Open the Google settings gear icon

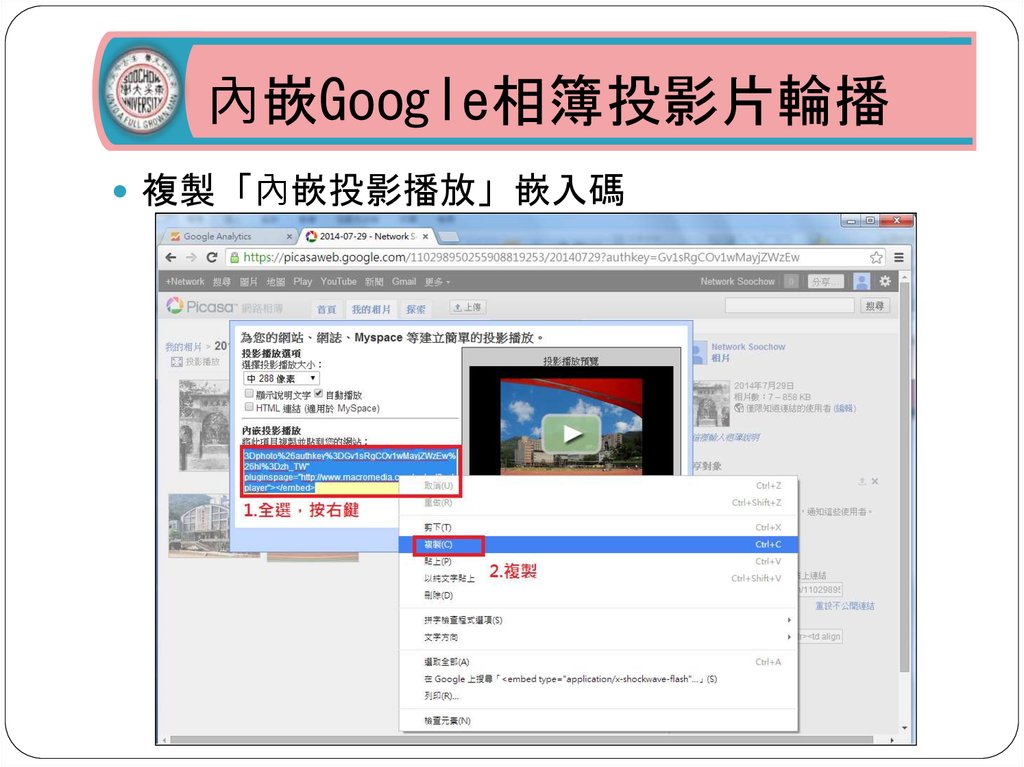point(885,281)
